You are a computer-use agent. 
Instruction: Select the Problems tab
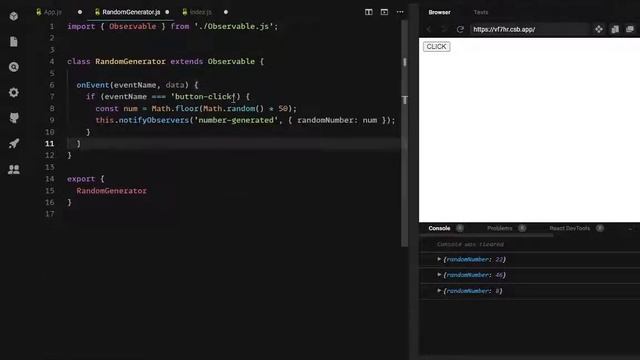500,228
